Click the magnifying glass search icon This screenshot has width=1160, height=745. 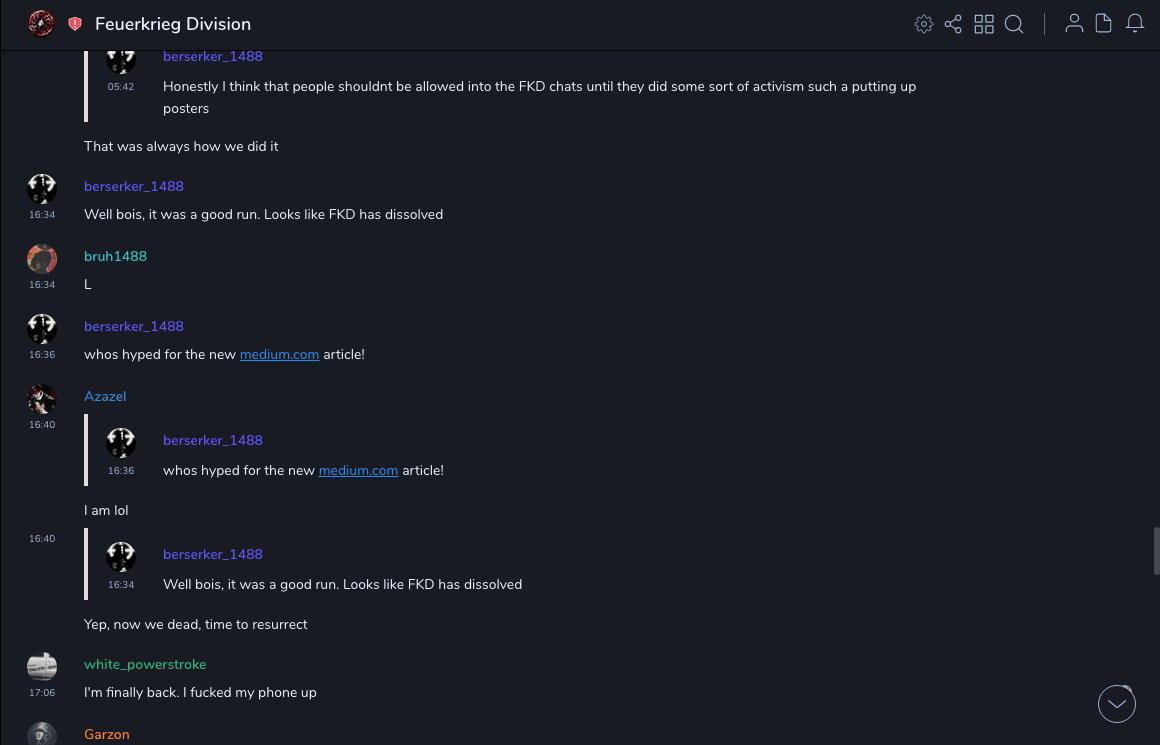pos(1014,24)
